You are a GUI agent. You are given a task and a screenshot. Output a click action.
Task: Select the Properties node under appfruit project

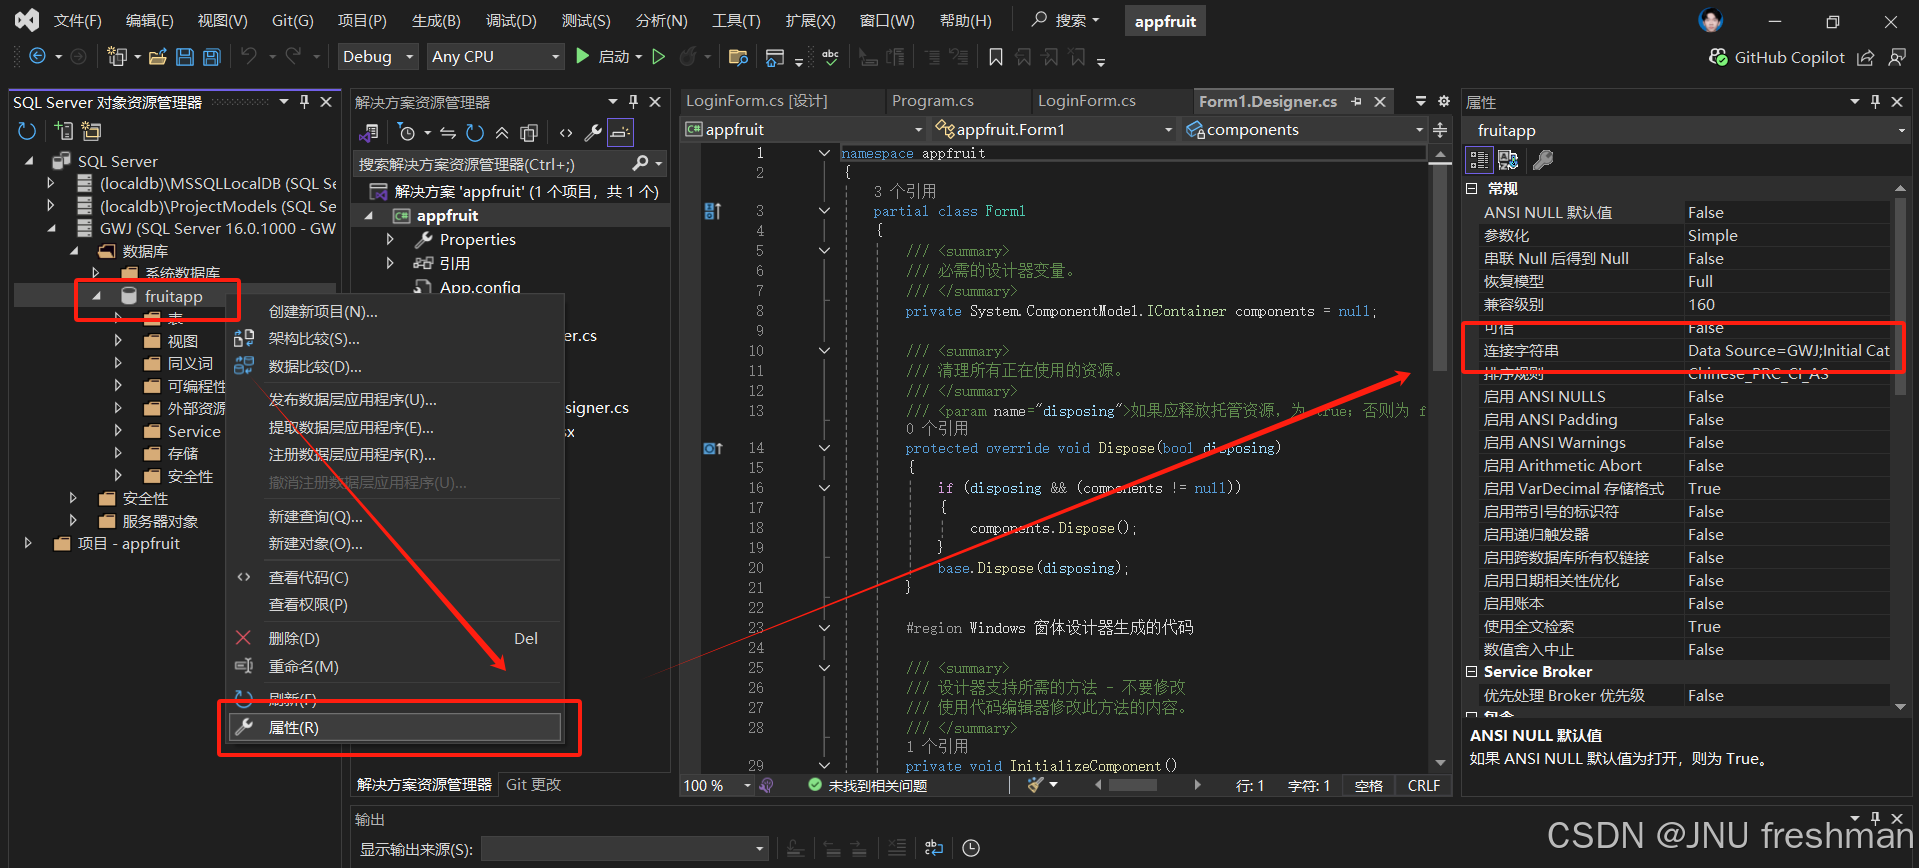477,239
